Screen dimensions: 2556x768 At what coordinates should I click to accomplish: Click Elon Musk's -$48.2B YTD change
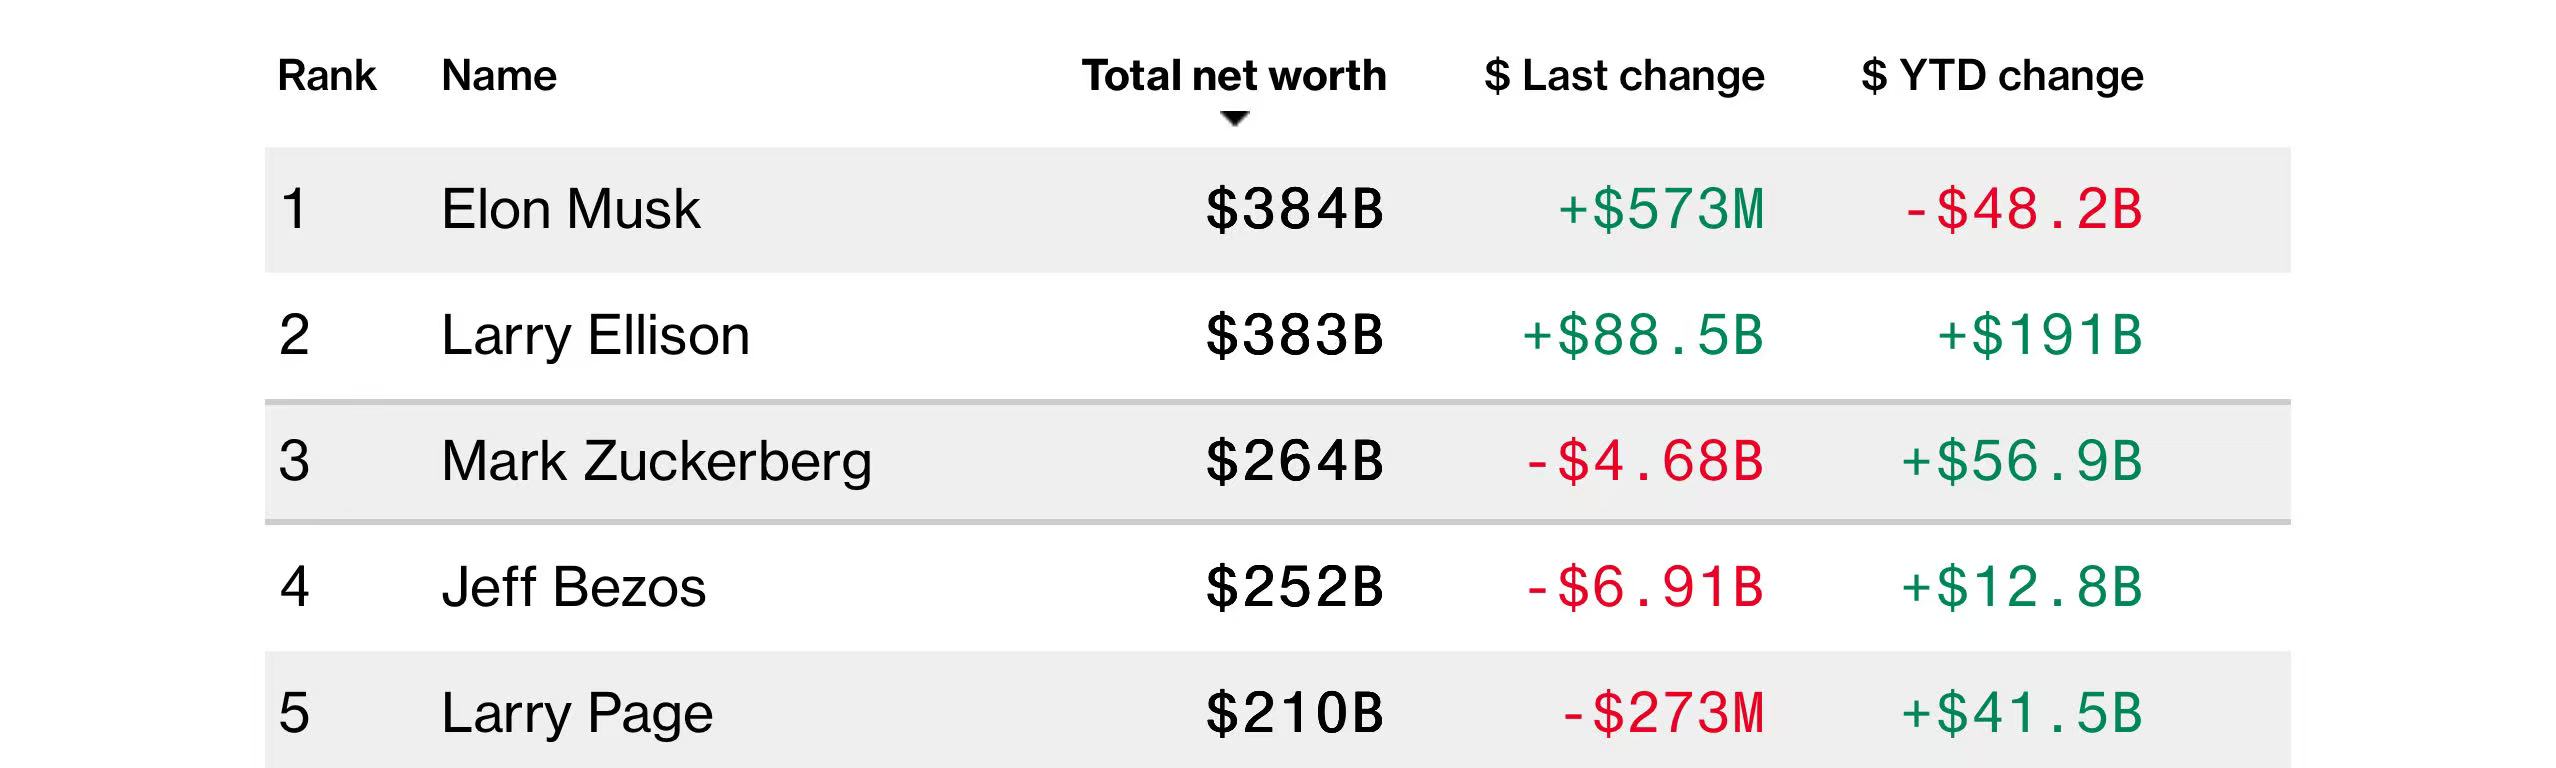pyautogui.click(x=2022, y=210)
